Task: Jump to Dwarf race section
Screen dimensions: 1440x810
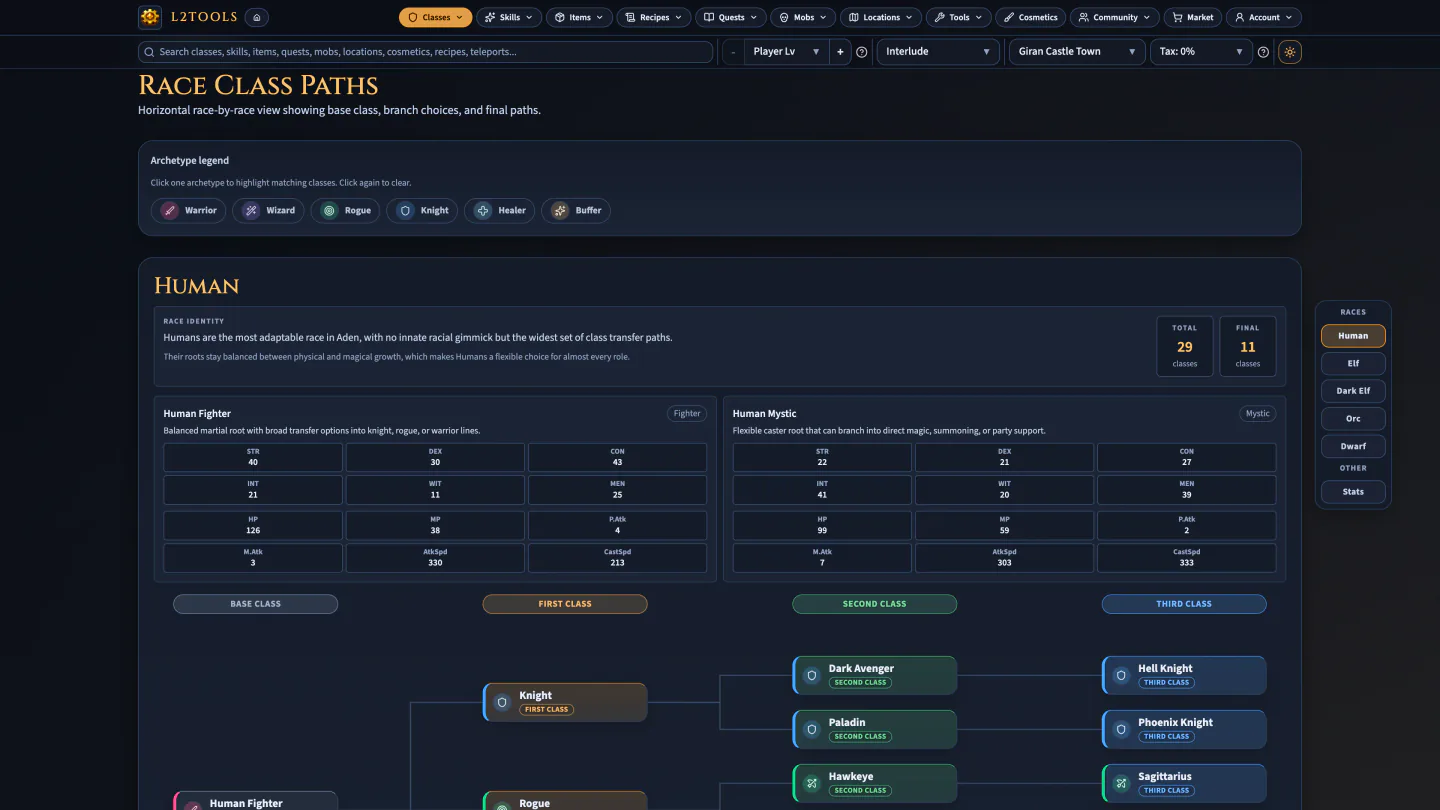Action: [1353, 446]
